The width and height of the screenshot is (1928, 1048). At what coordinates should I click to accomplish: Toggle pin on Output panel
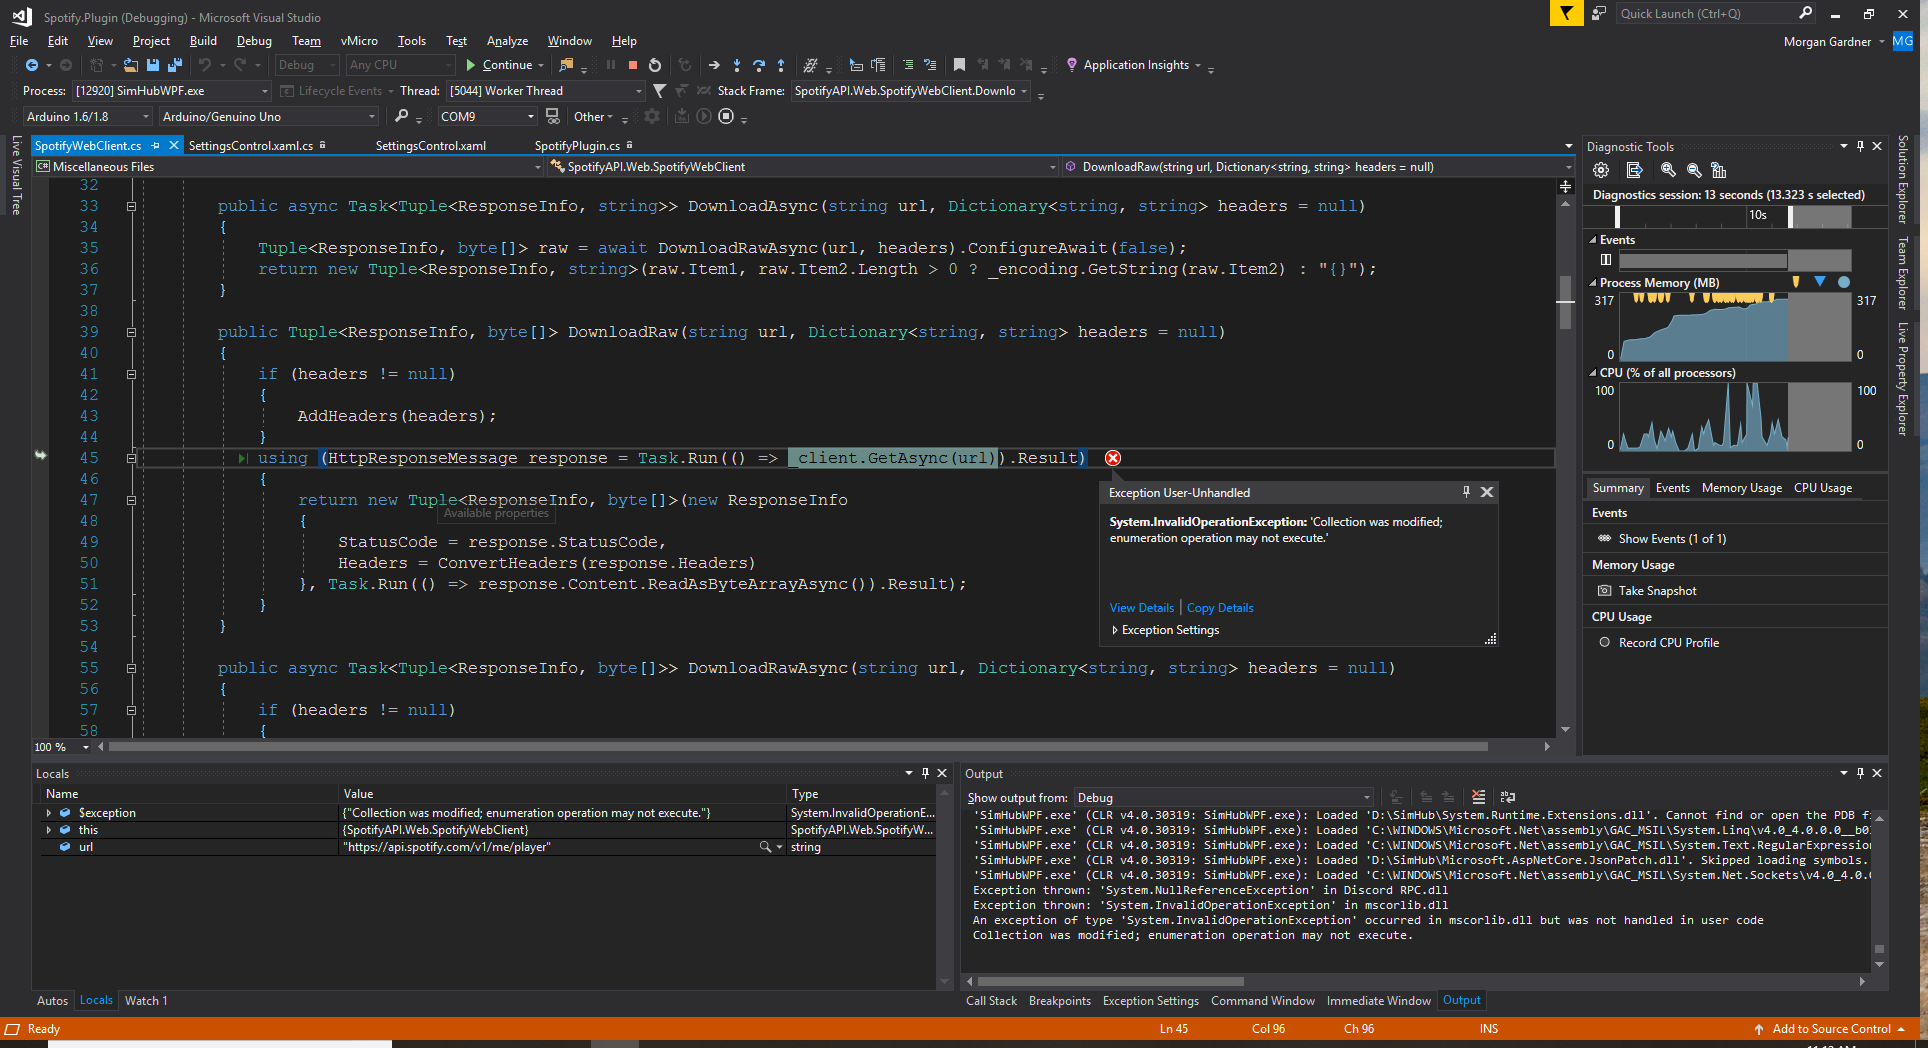pyautogui.click(x=1860, y=773)
